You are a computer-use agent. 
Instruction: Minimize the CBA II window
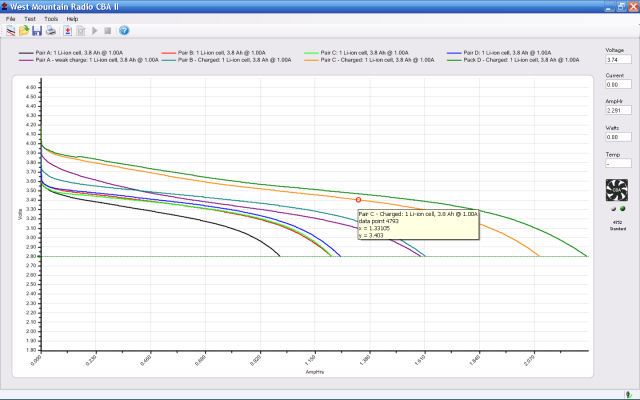pos(609,7)
